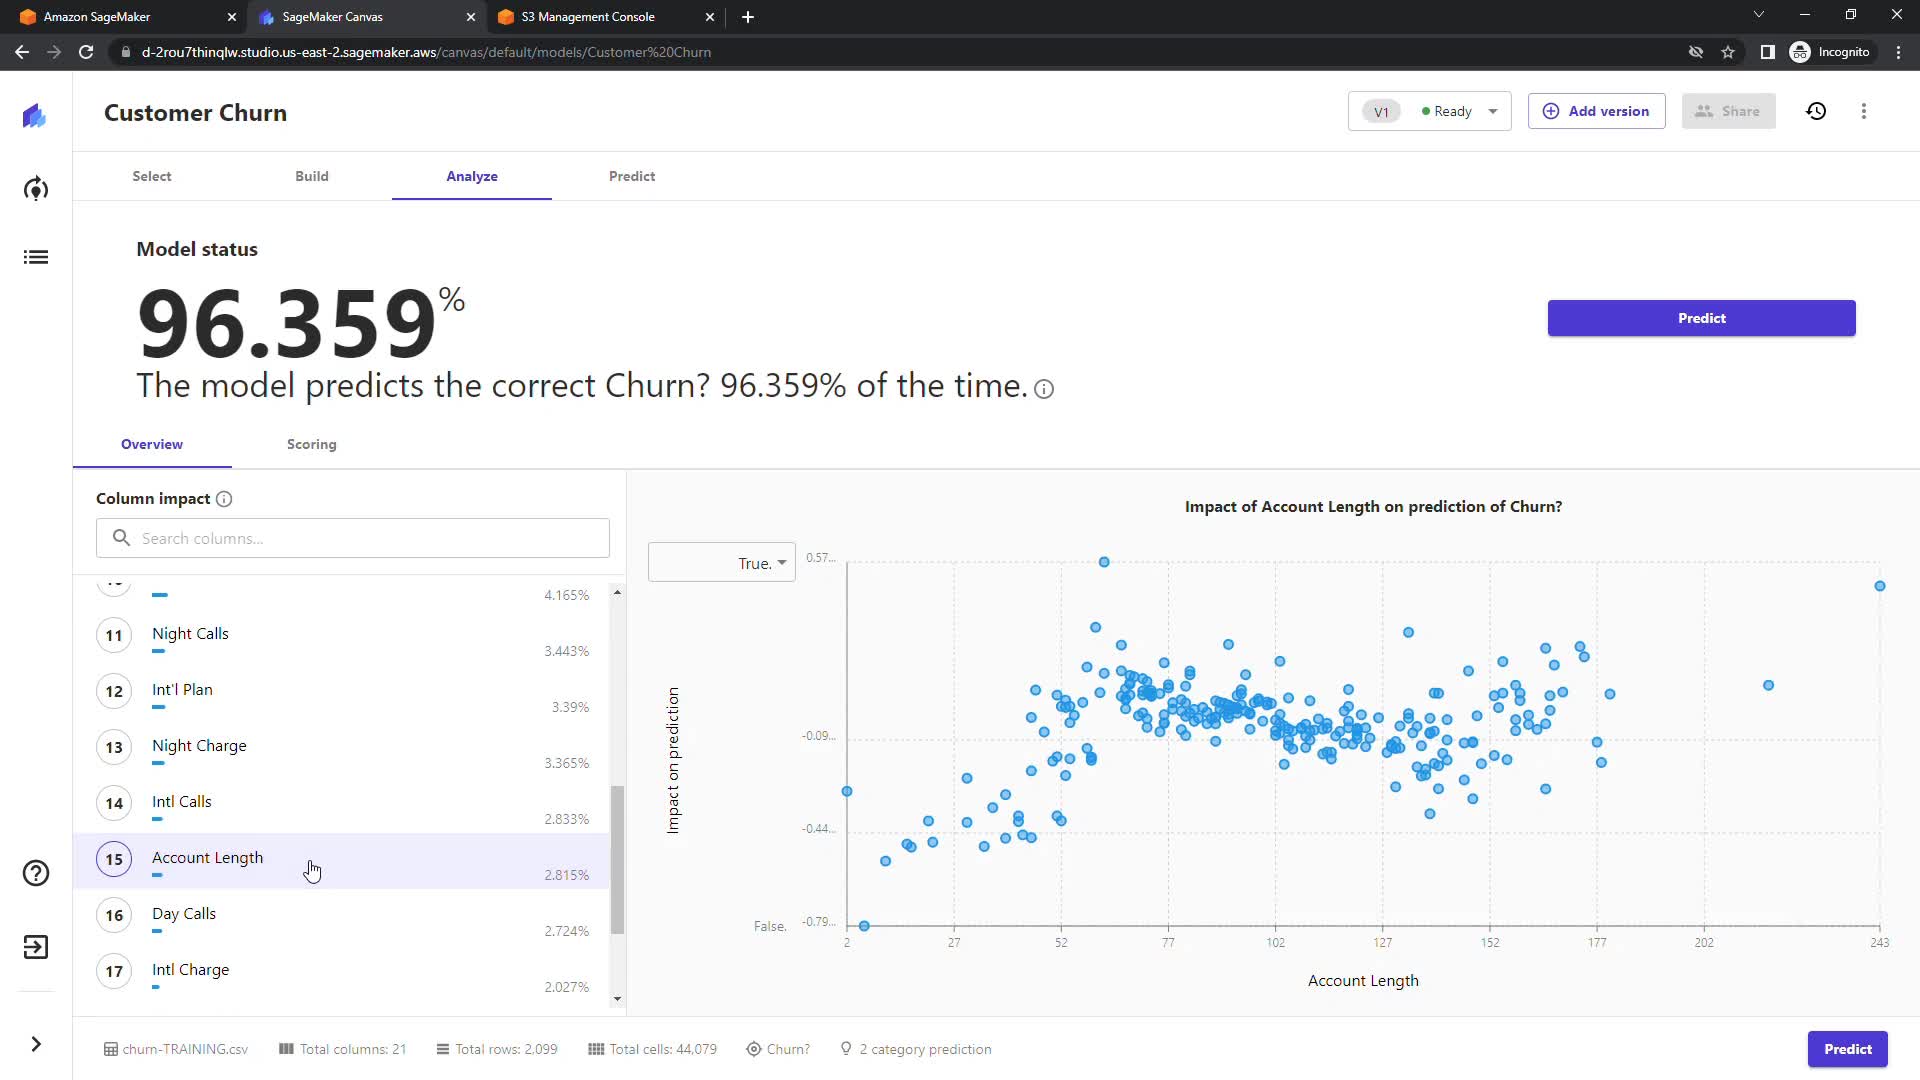The image size is (1920, 1080).
Task: Open the Help question mark icon
Action: pos(36,873)
